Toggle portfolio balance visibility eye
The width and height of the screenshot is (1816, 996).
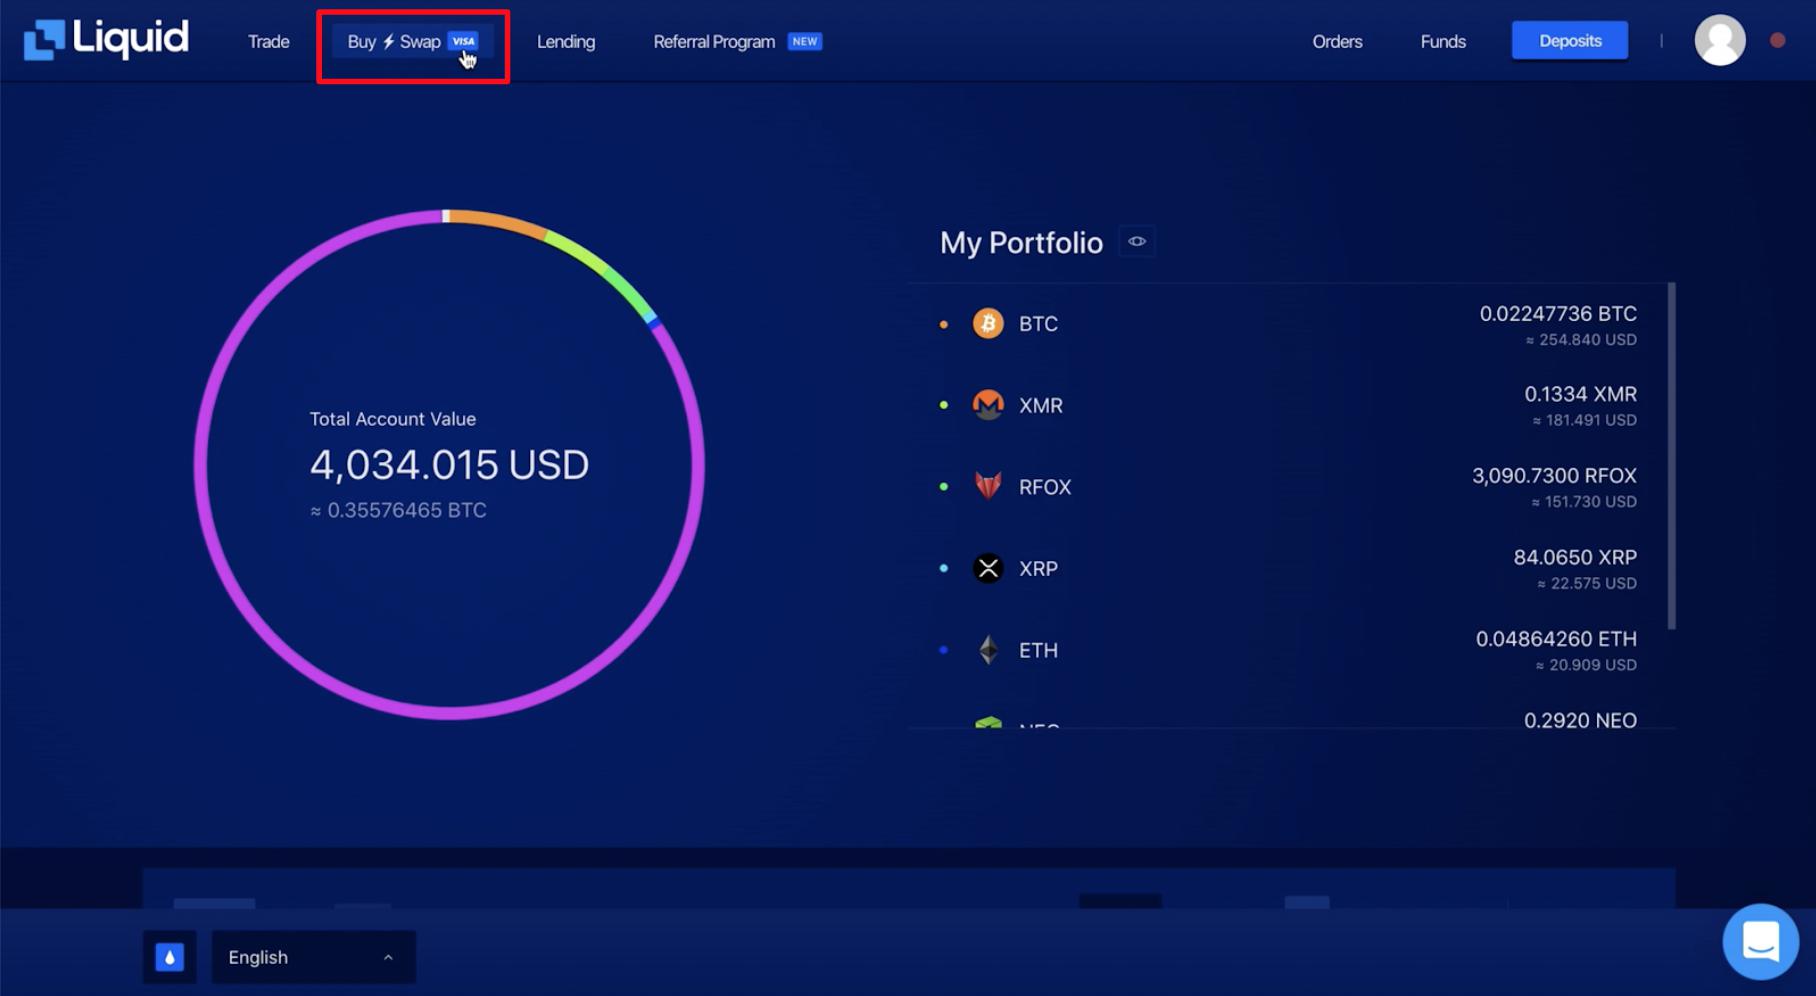pos(1137,242)
